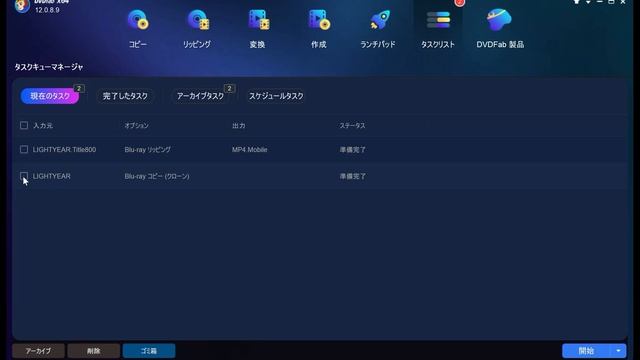Select the LIGHTYEAR.Title800 task name
Viewport: 640px width, 360px height.
pyautogui.click(x=64, y=149)
